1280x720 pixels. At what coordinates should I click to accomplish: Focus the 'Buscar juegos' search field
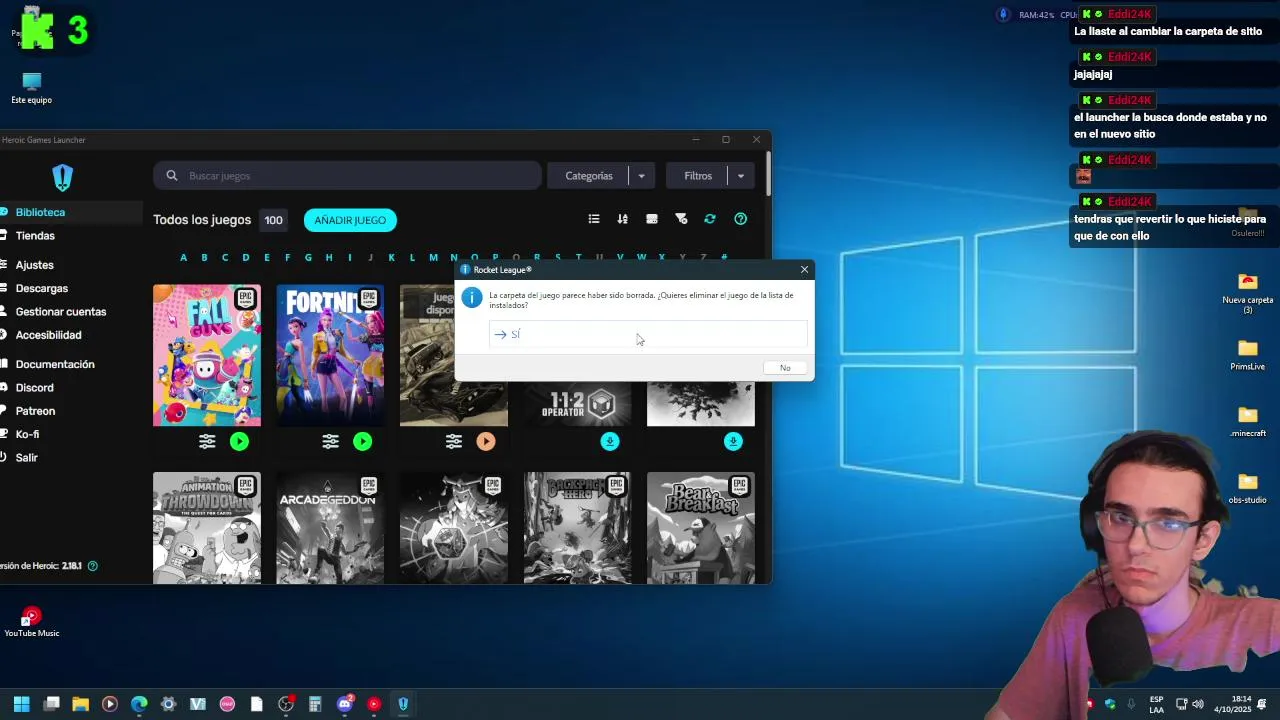coord(347,176)
